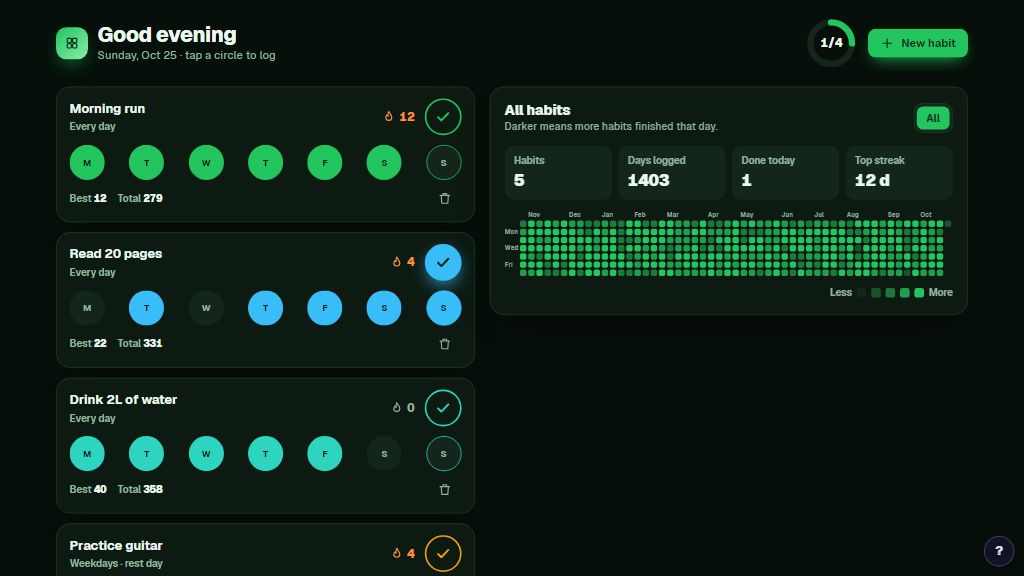The image size is (1024, 576).
Task: Toggle Sunday circle for Read 20 pages
Action: pyautogui.click(x=443, y=308)
